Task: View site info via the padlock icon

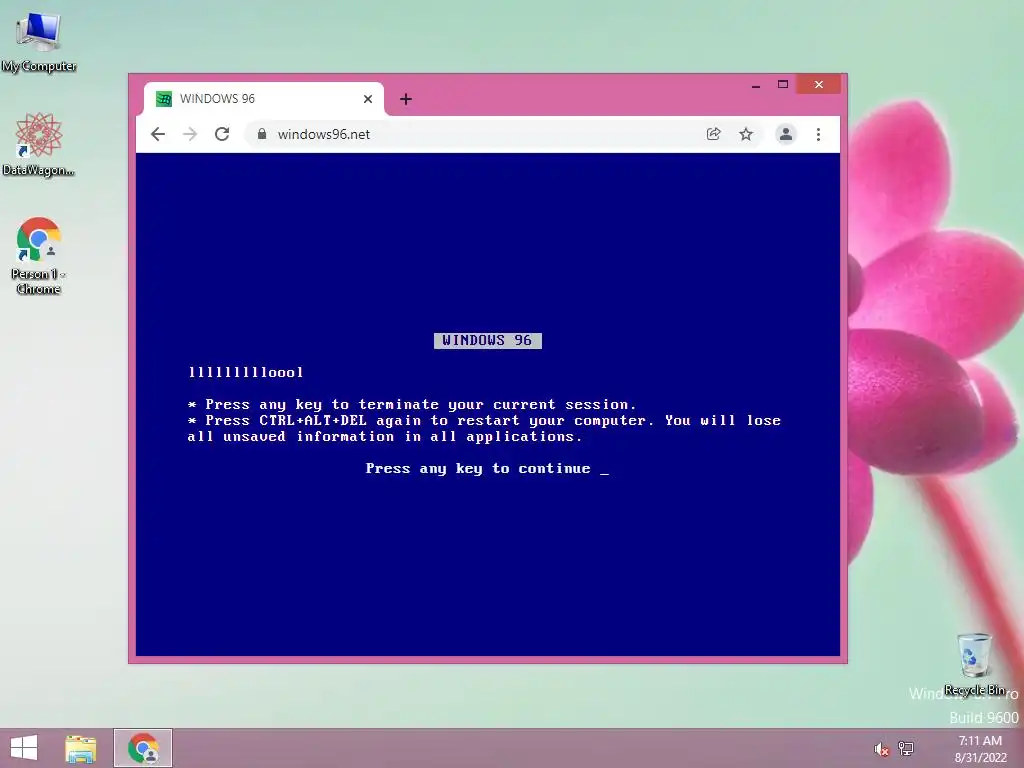Action: coord(262,134)
